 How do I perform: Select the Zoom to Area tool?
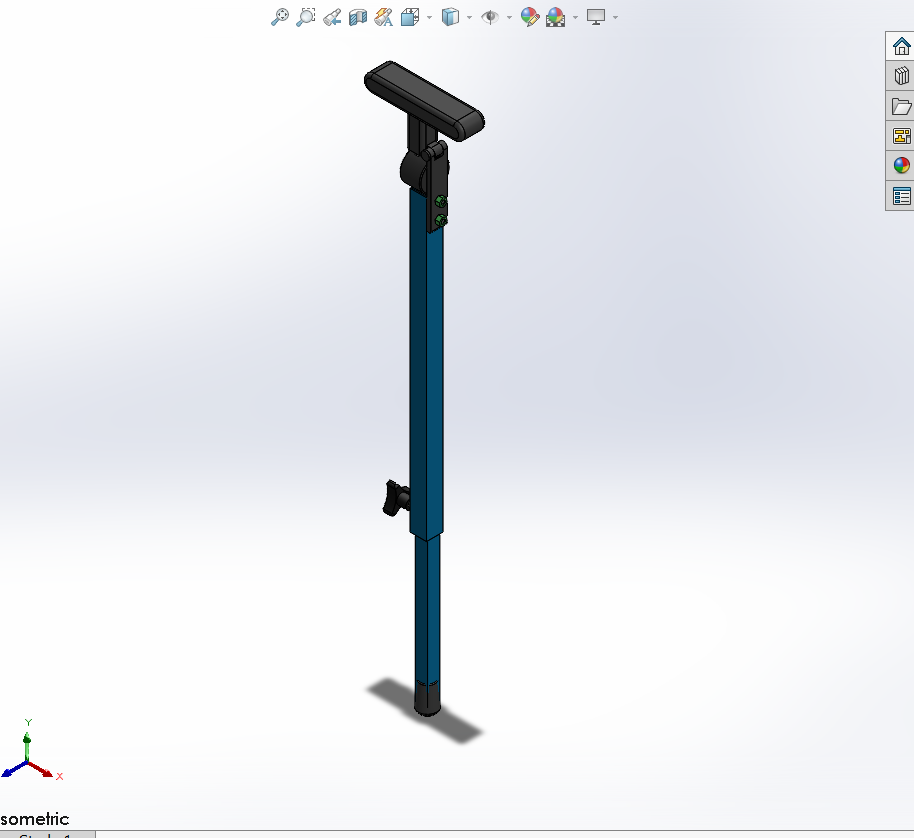(306, 17)
